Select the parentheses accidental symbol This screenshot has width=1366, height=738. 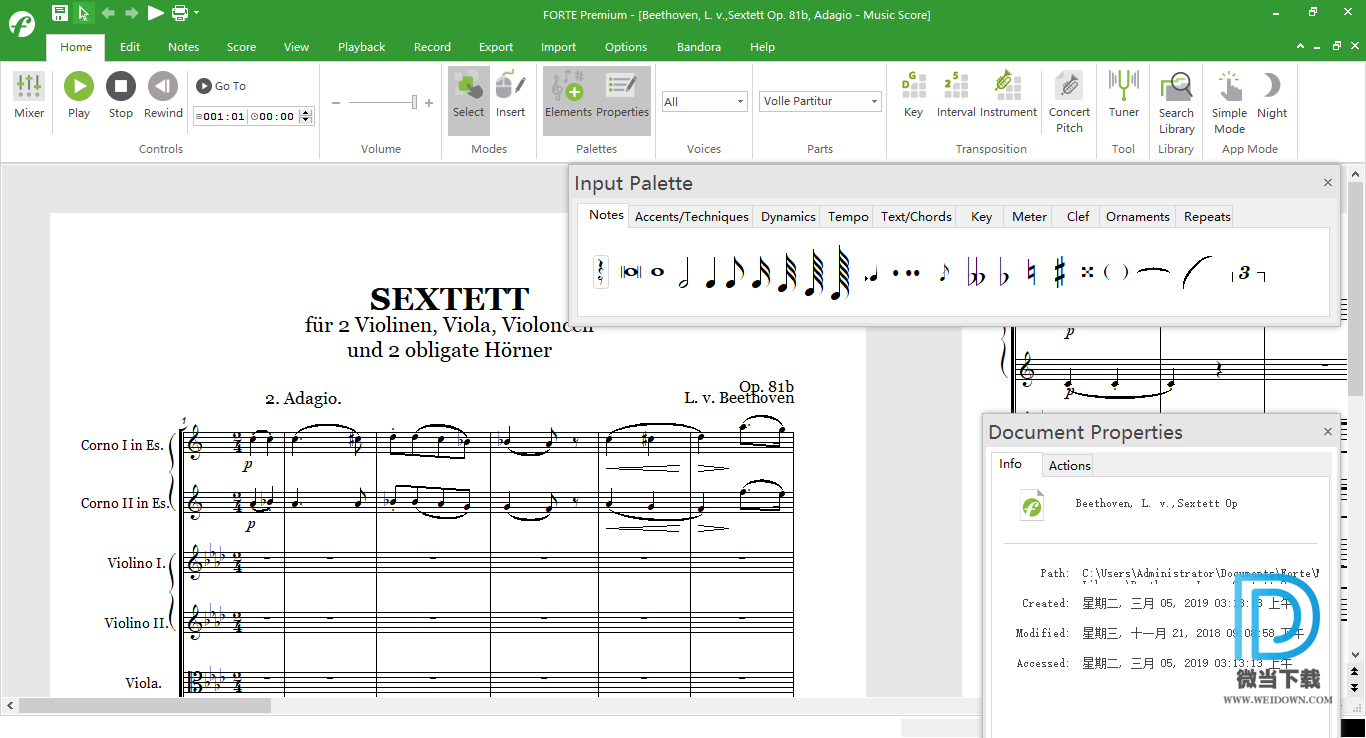point(1116,272)
